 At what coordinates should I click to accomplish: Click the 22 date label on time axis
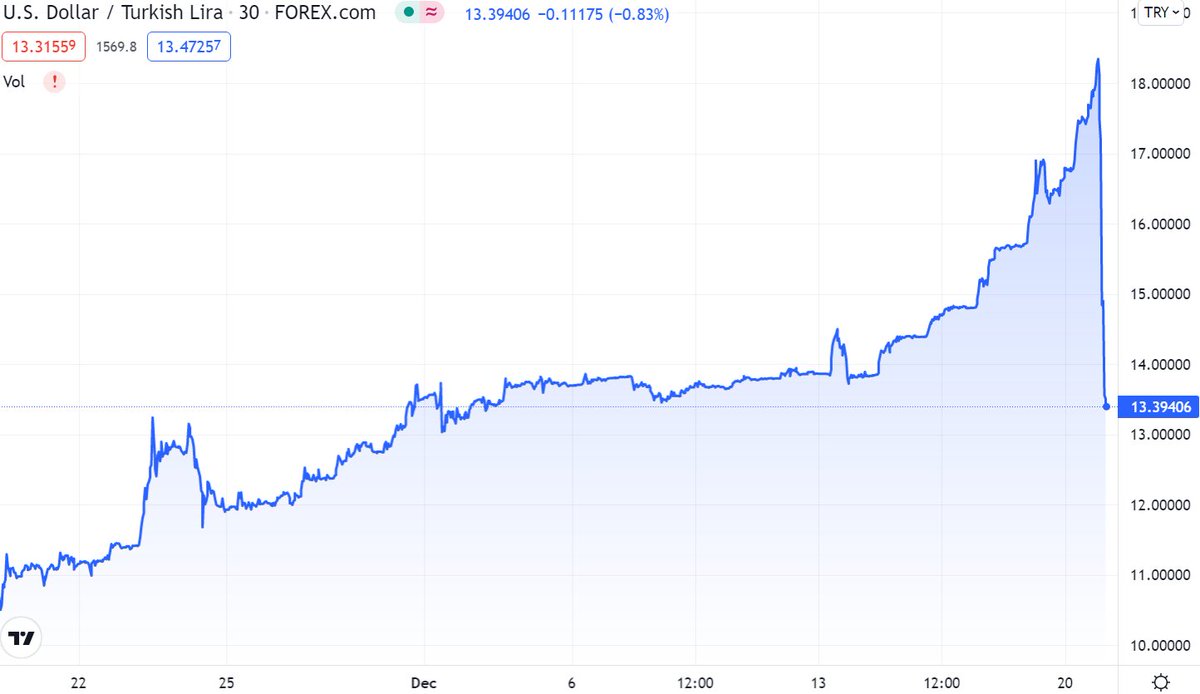(79, 682)
